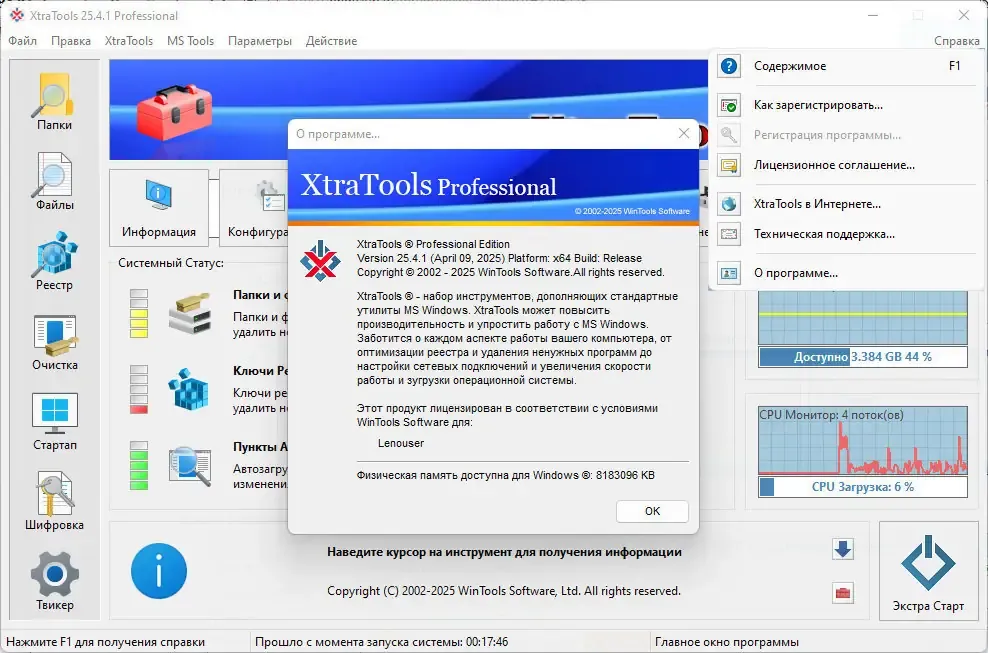Click the green autostart status level indicator

(139, 466)
